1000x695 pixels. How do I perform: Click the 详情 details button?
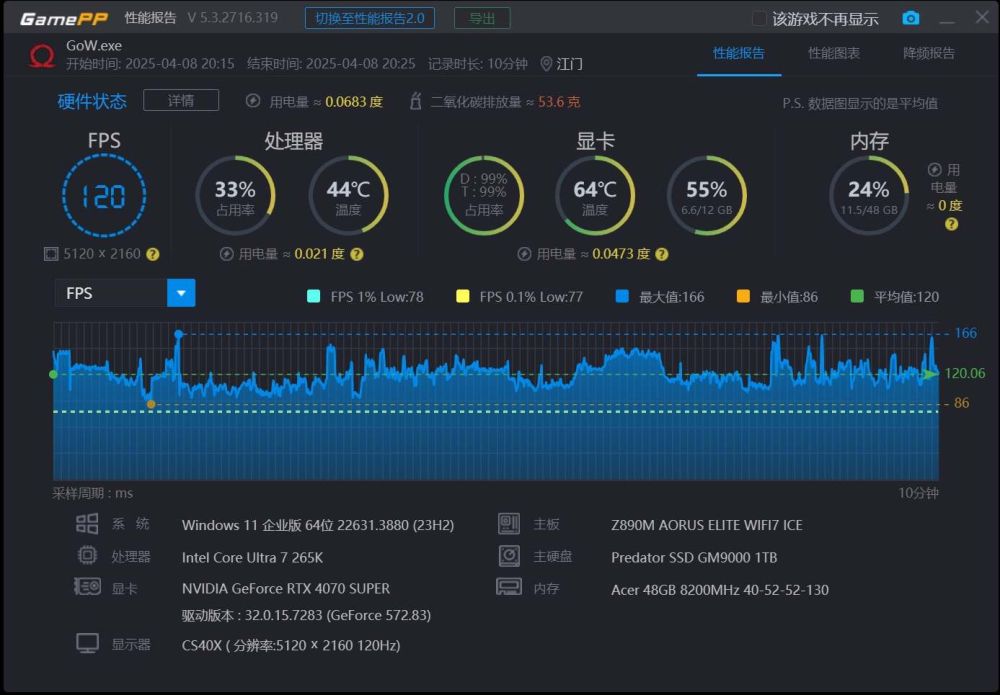(181, 101)
